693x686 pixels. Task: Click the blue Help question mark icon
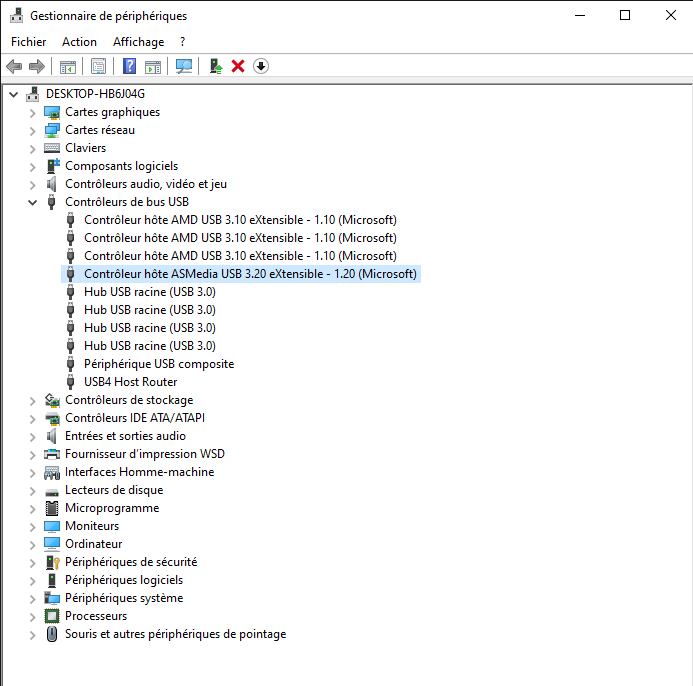(129, 67)
